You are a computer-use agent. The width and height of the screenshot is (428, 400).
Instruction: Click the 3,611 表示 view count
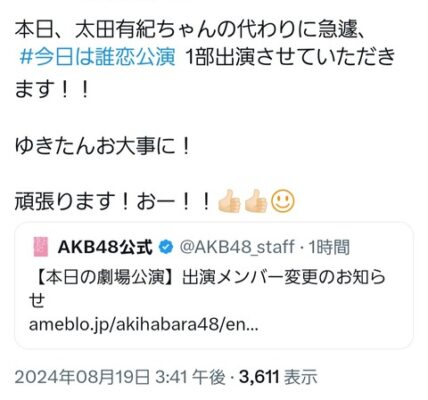pyautogui.click(x=278, y=377)
